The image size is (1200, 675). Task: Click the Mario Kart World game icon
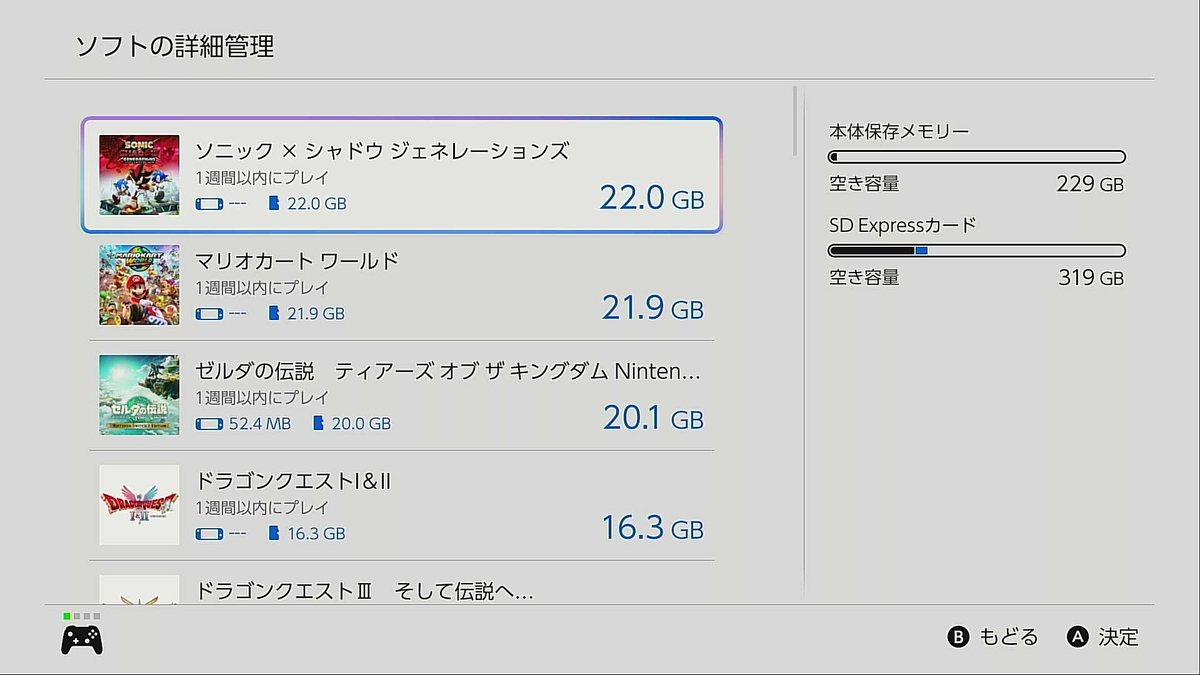point(139,285)
